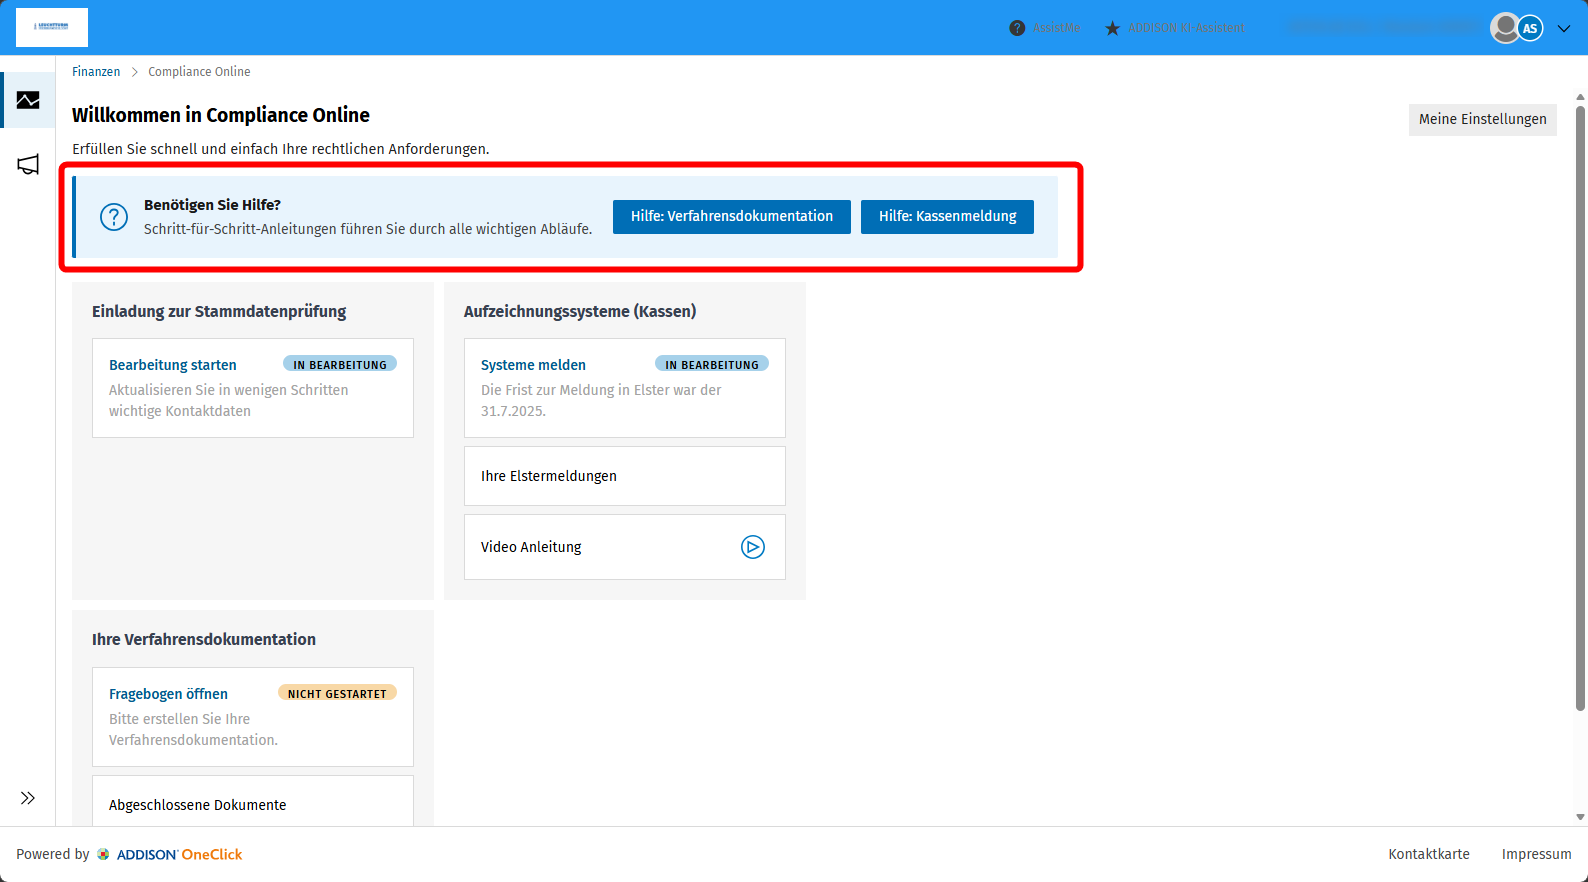Screen dimensions: 1588x882
Task: Click the heading Aufzeichnungssysteme (Kassen)
Action: point(580,311)
